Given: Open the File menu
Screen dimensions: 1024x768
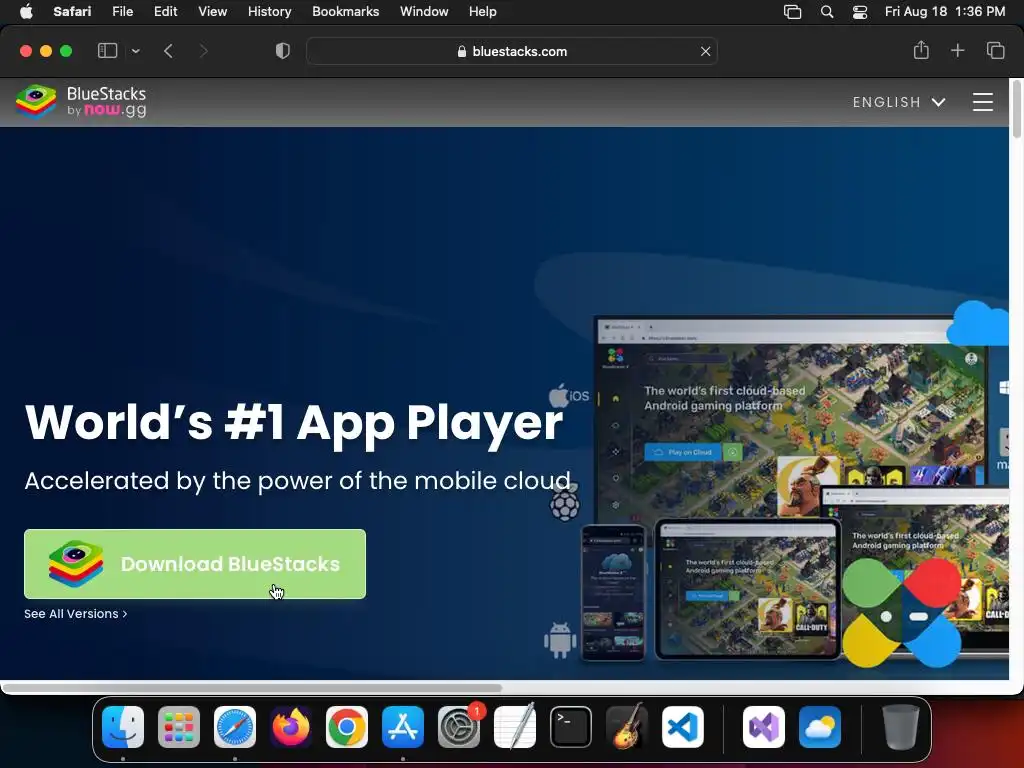Looking at the screenshot, I should click(122, 12).
